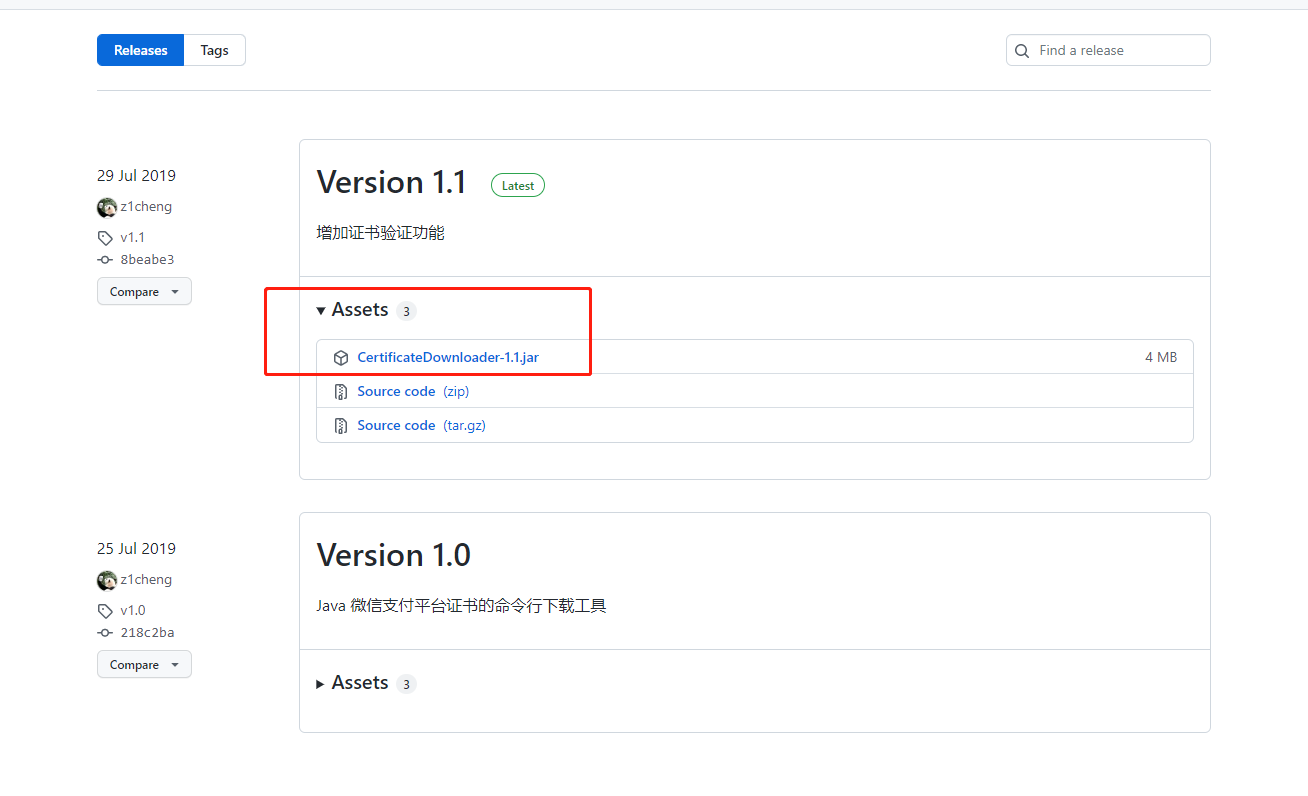The image size is (1308, 796).
Task: Click the tag icon beside v1.1
Action: 105,238
